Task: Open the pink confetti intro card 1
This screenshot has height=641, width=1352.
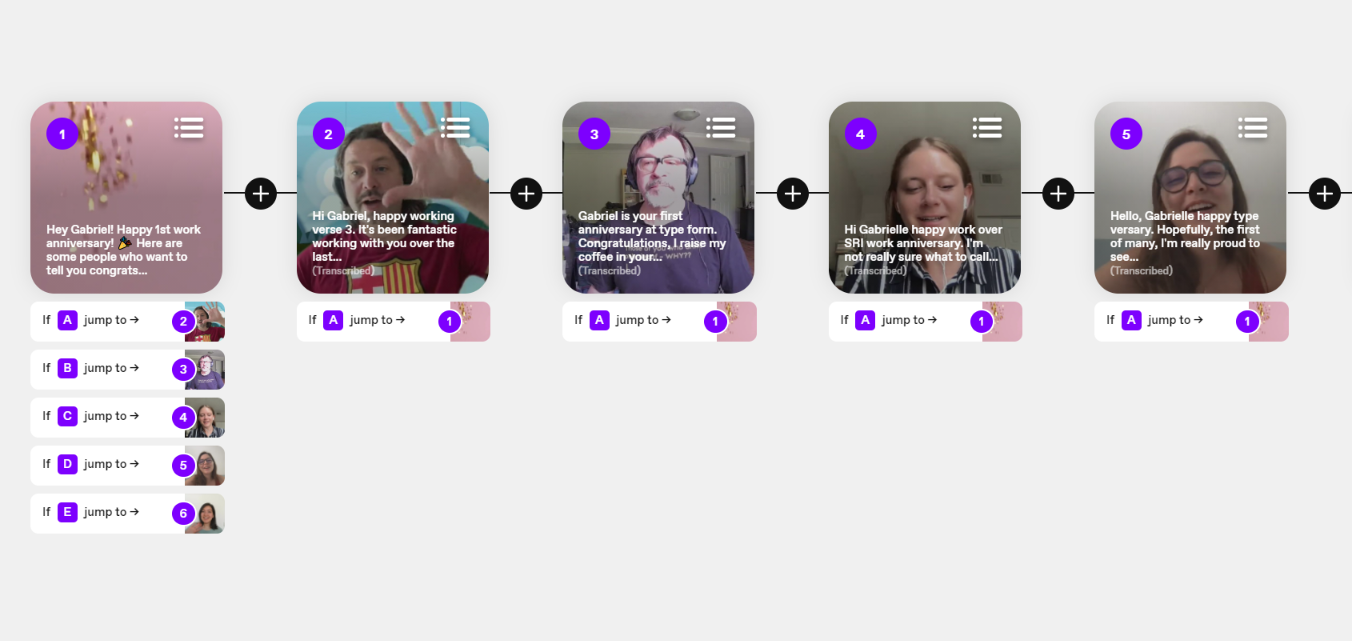Action: (x=126, y=197)
